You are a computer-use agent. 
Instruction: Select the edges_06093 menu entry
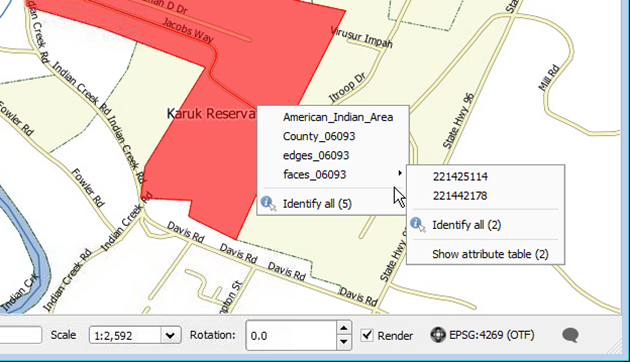pyautogui.click(x=316, y=155)
